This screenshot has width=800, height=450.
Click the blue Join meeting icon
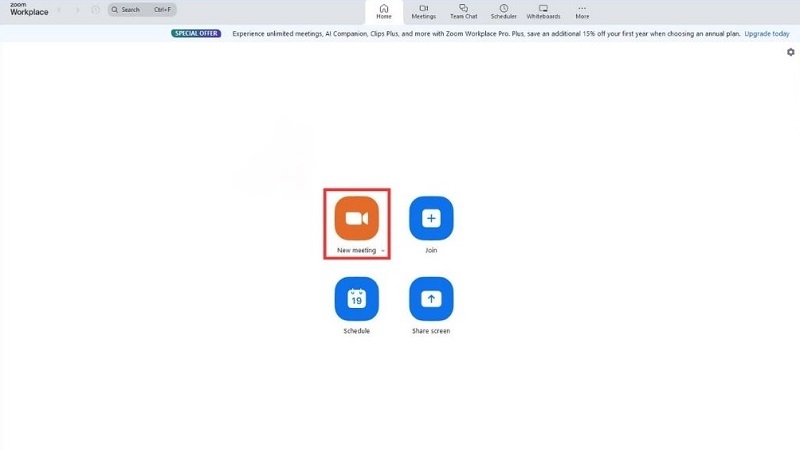(431, 218)
